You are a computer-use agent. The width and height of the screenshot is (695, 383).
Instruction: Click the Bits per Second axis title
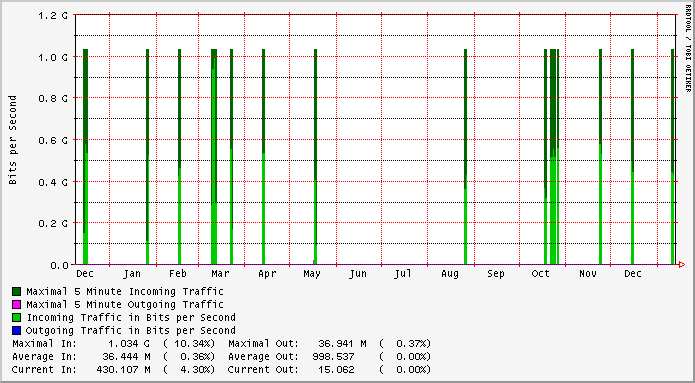pyautogui.click(x=13, y=140)
